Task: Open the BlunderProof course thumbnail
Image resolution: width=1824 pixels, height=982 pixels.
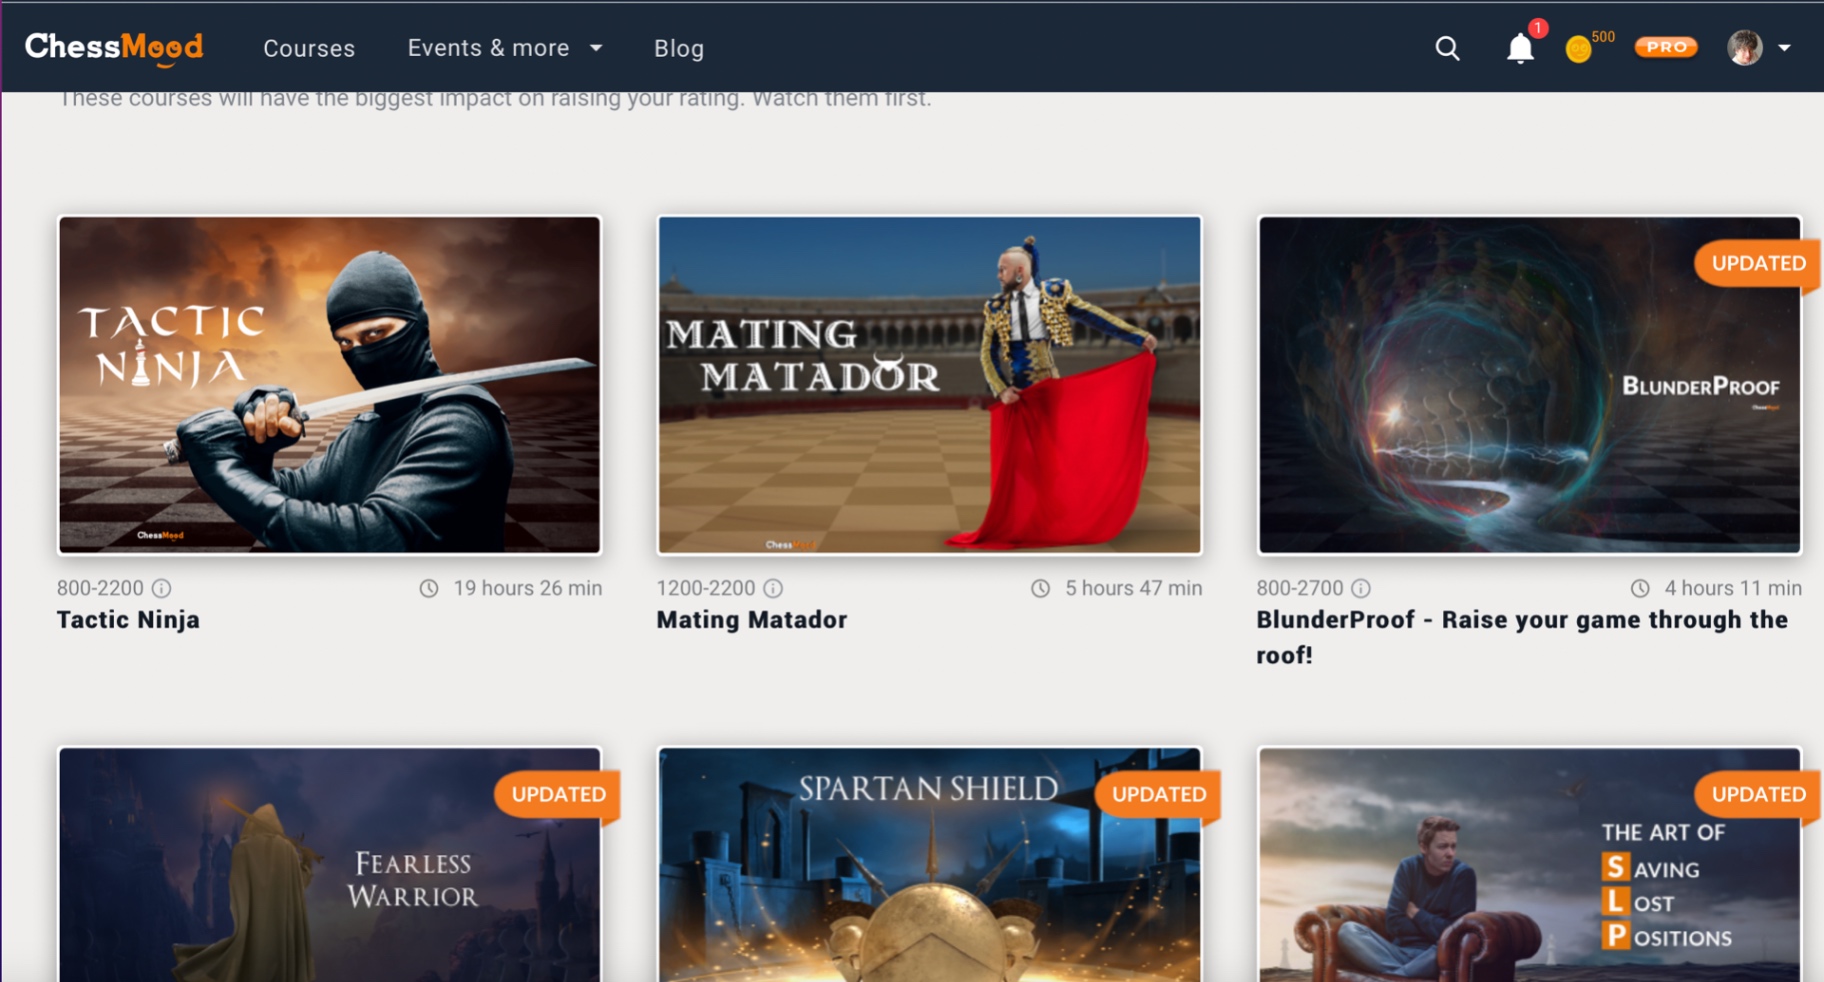Action: (1529, 385)
